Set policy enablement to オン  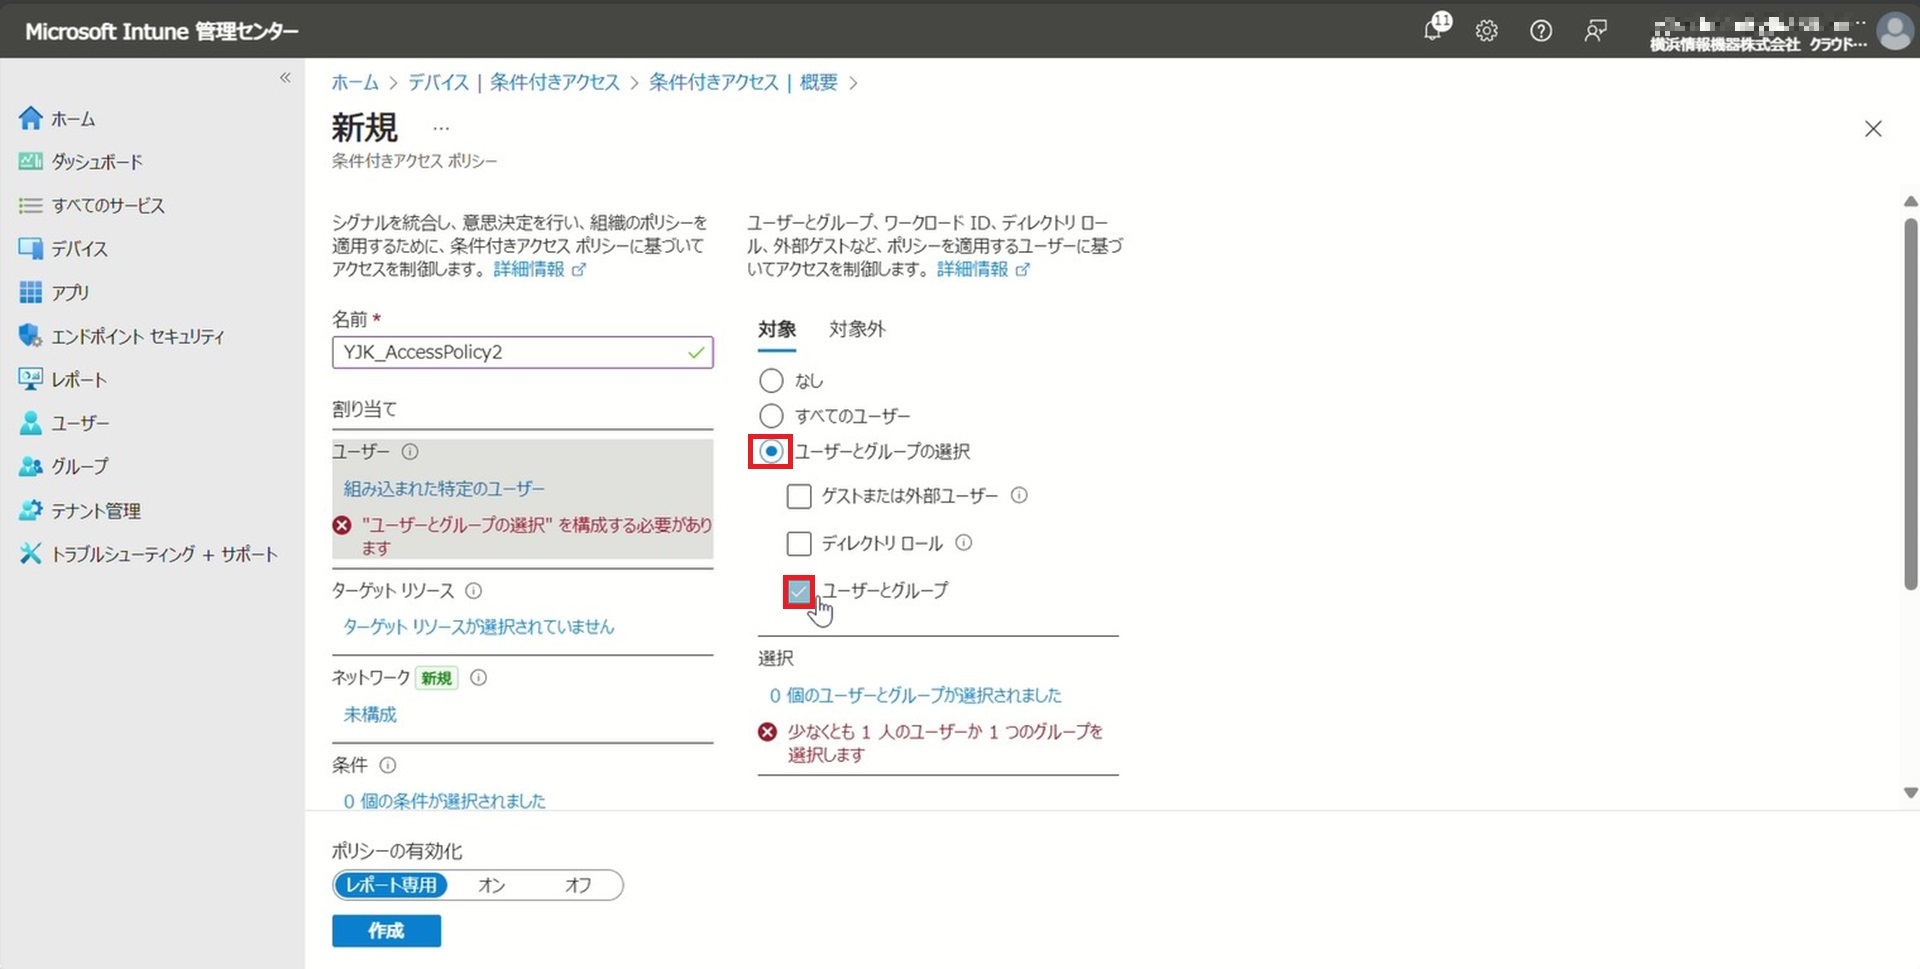pos(492,886)
